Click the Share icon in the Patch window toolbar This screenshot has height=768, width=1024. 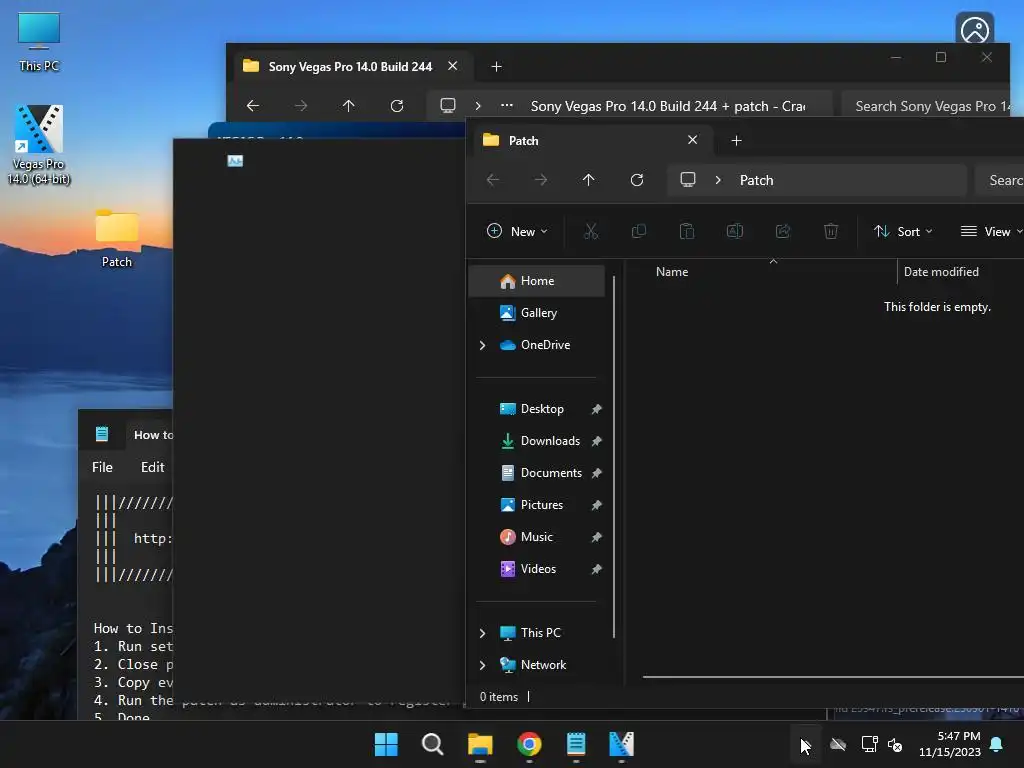782,231
